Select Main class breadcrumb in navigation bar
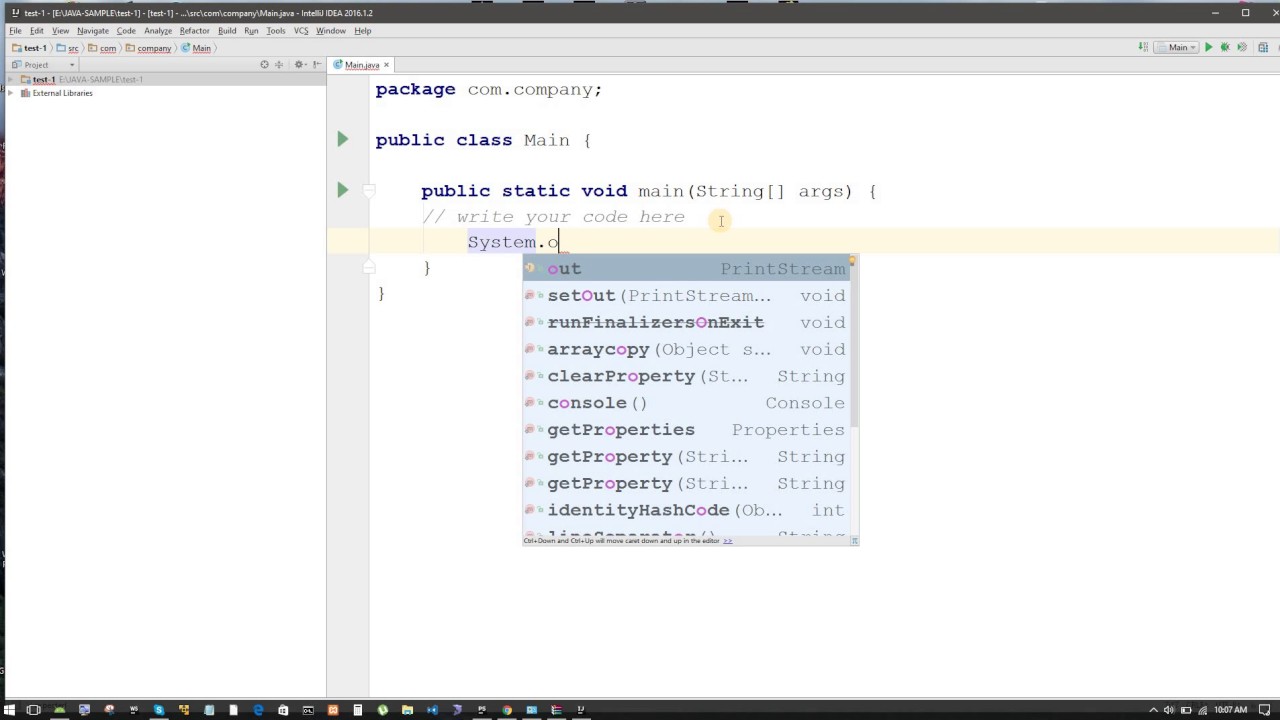This screenshot has height=720, width=1280. pos(196,48)
